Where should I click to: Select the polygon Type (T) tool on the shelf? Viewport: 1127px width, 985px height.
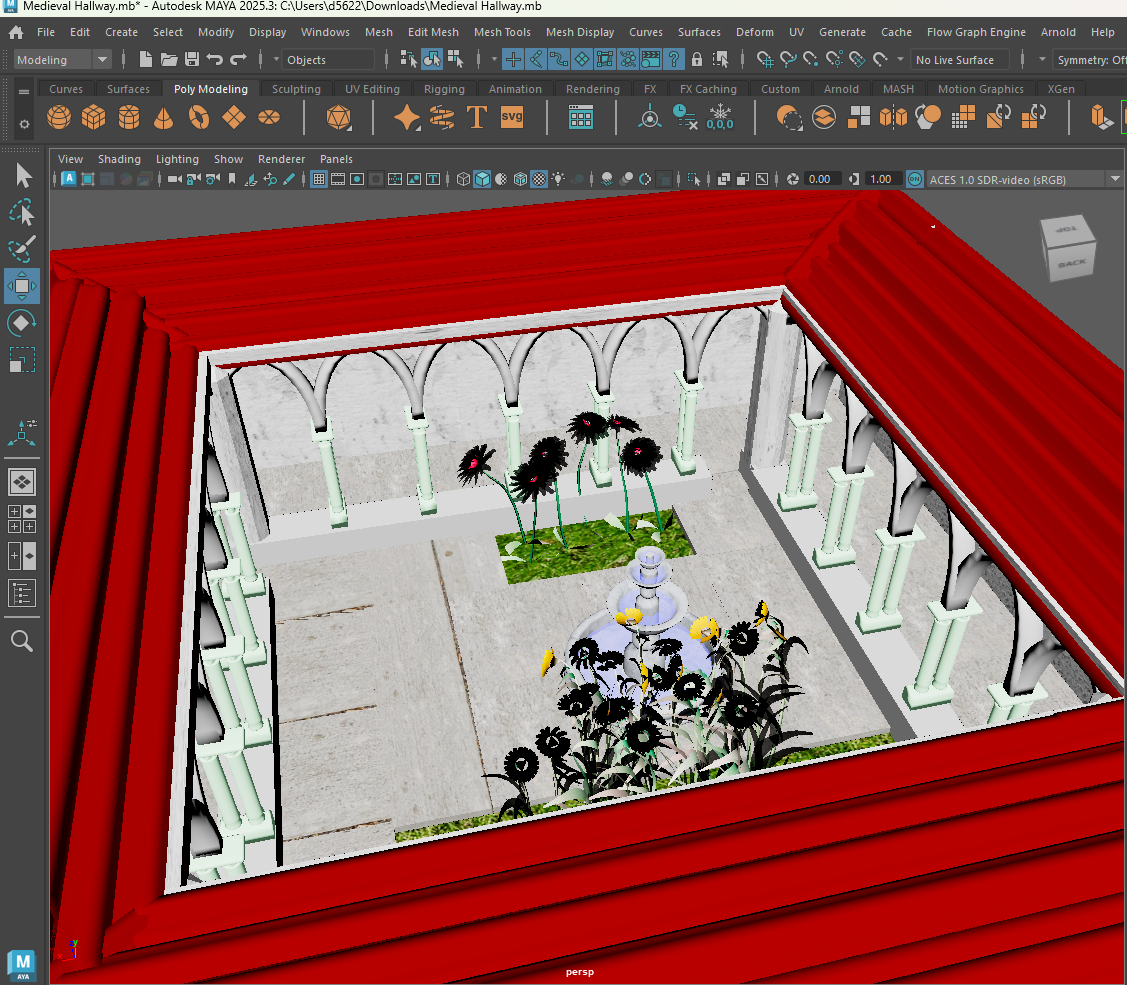477,117
